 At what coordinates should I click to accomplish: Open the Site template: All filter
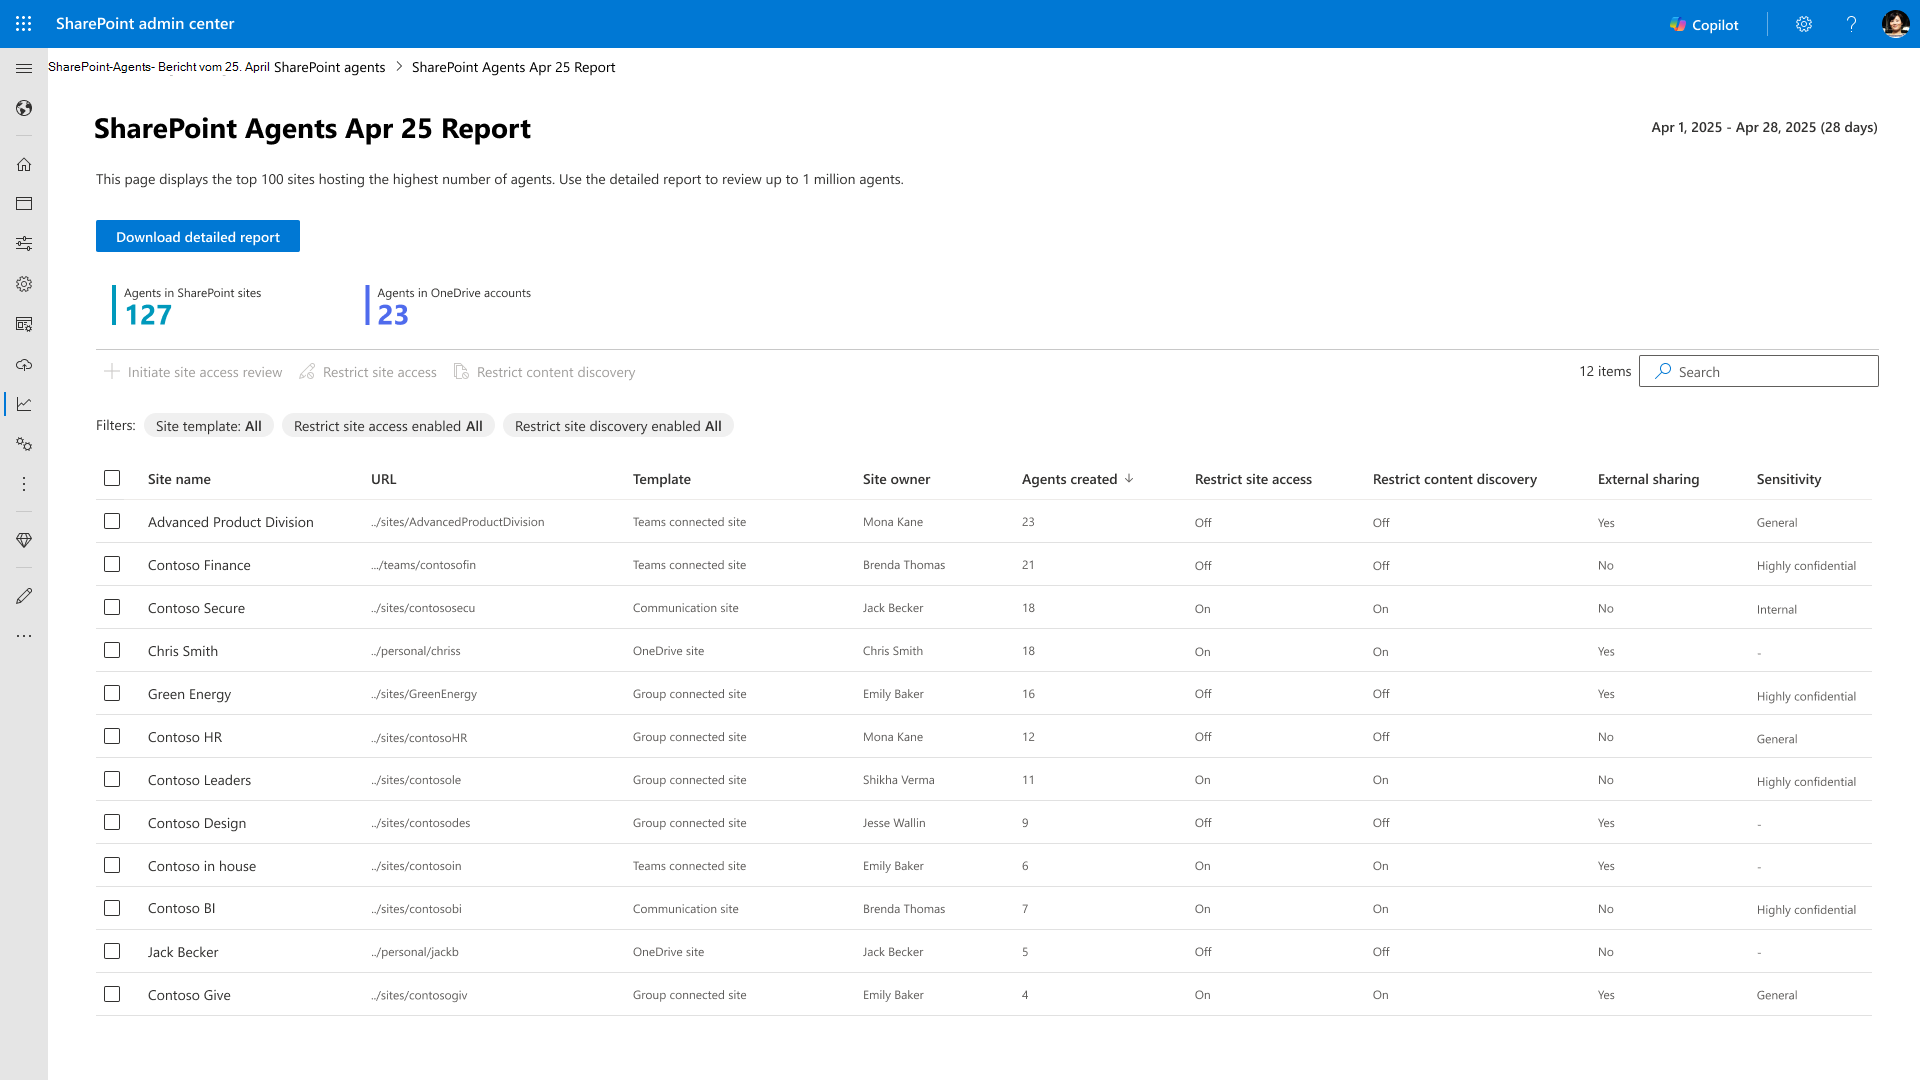pyautogui.click(x=209, y=425)
